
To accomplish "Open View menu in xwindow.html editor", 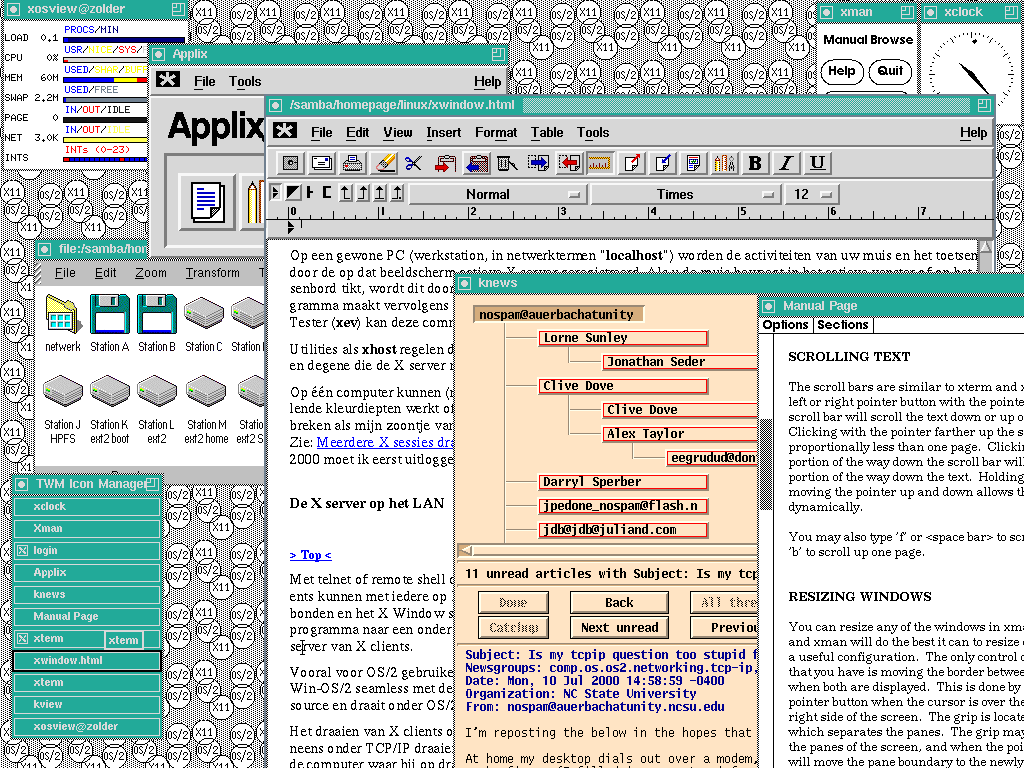I will 398,133.
